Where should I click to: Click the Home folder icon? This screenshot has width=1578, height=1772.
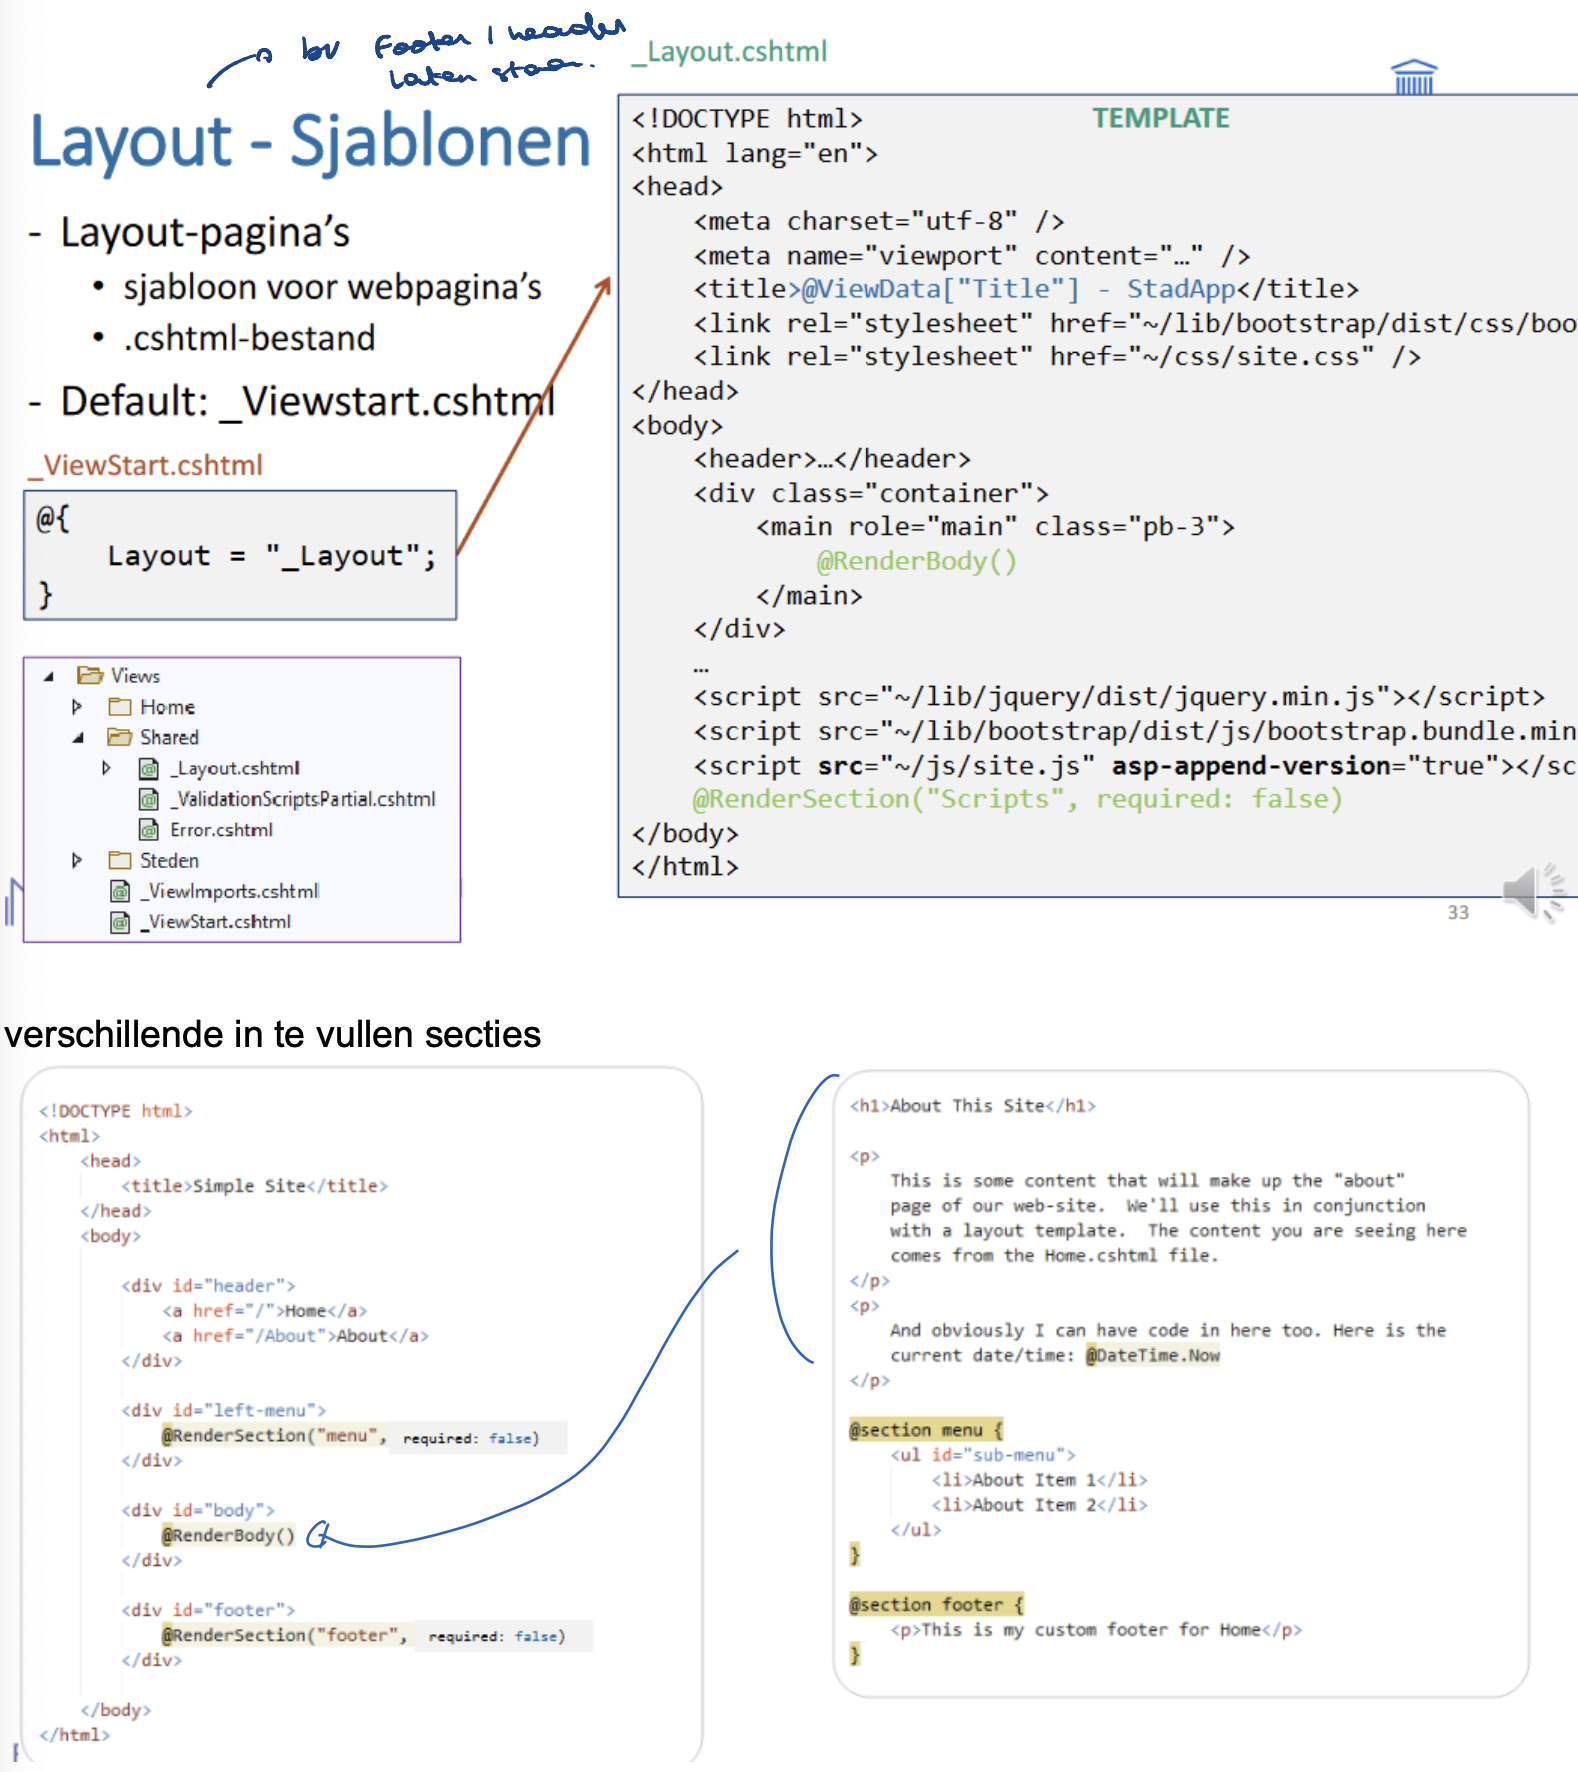(120, 707)
